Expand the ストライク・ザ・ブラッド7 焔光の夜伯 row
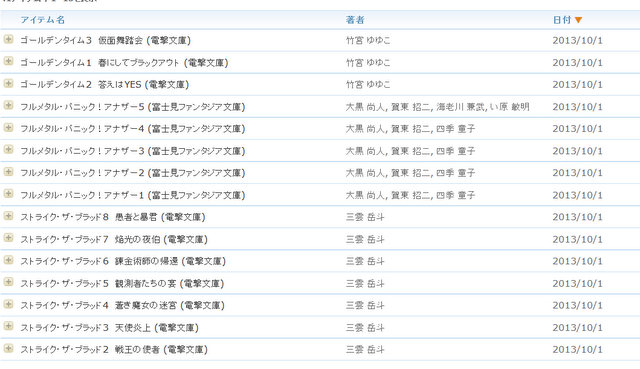Screen dimensions: 640x369 point(8,238)
